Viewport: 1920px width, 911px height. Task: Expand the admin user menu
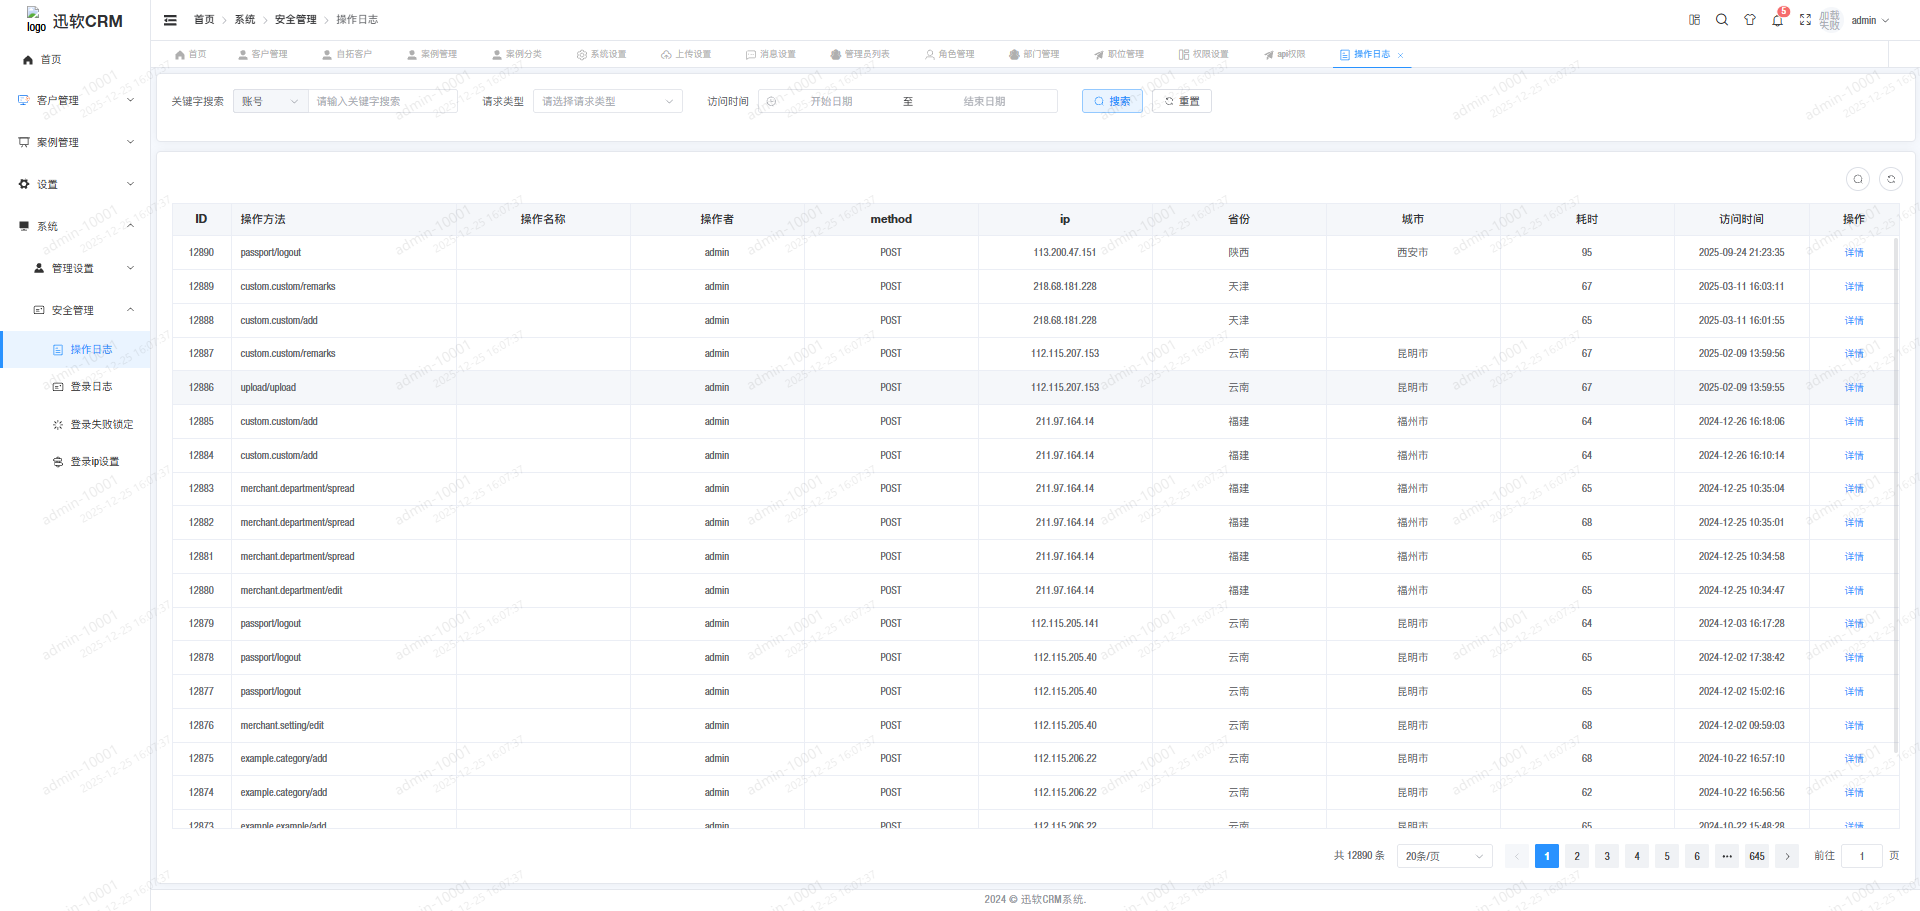pyautogui.click(x=1870, y=20)
